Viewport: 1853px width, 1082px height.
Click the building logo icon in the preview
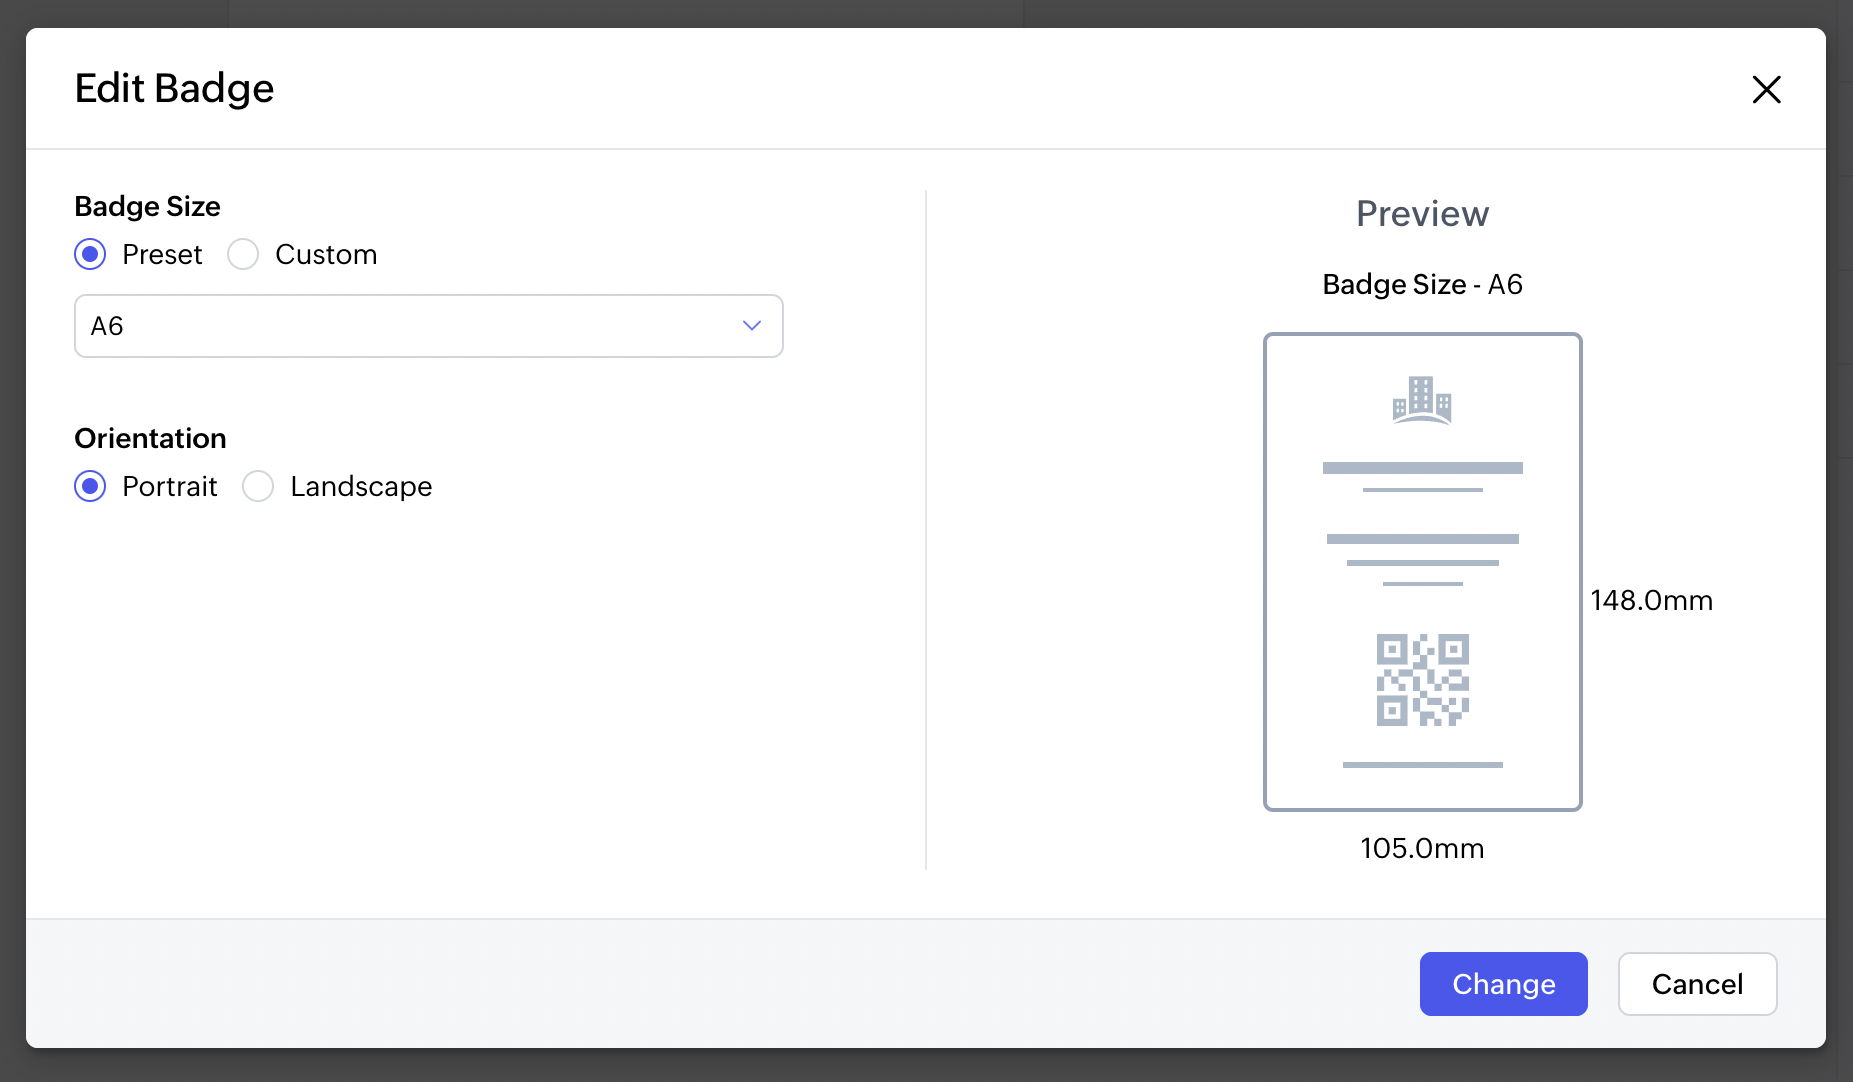click(x=1422, y=400)
